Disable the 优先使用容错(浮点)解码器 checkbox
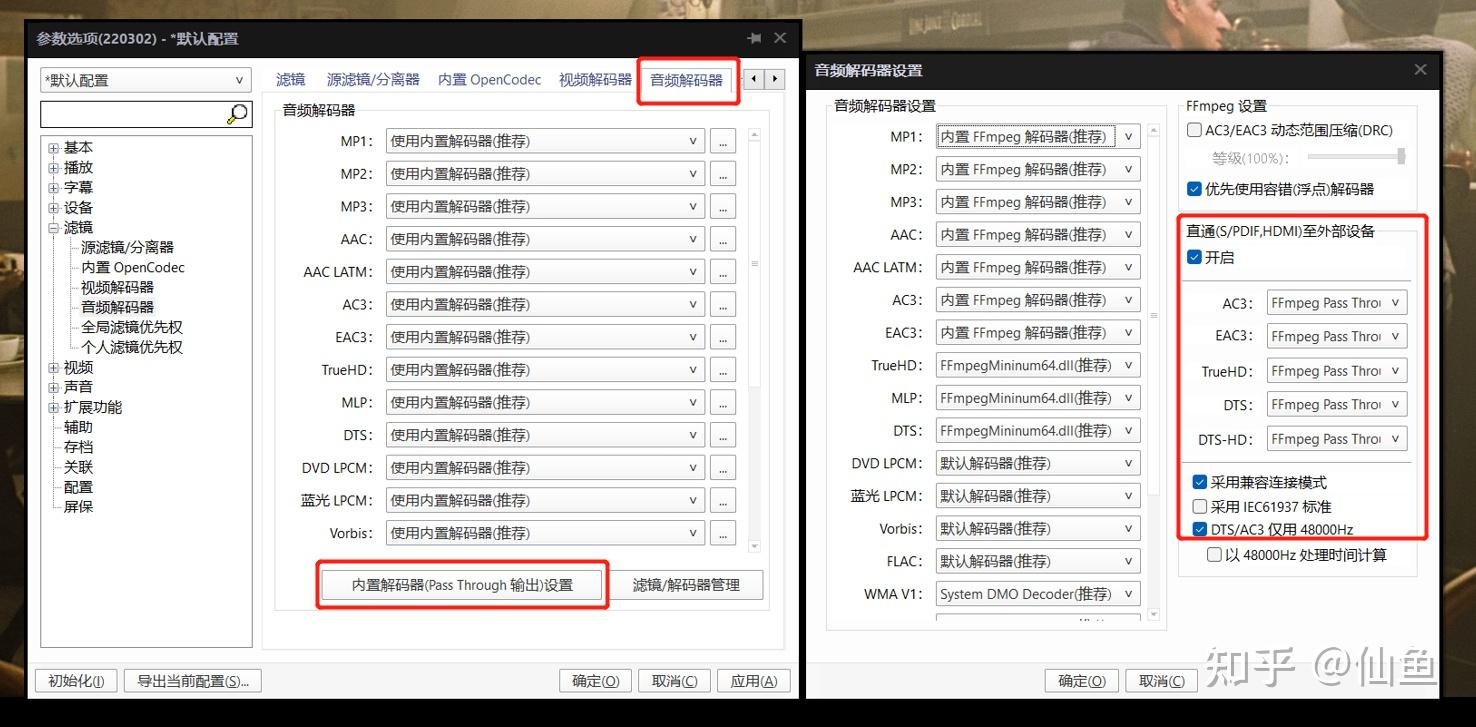Image resolution: width=1476 pixels, height=727 pixels. [x=1194, y=190]
